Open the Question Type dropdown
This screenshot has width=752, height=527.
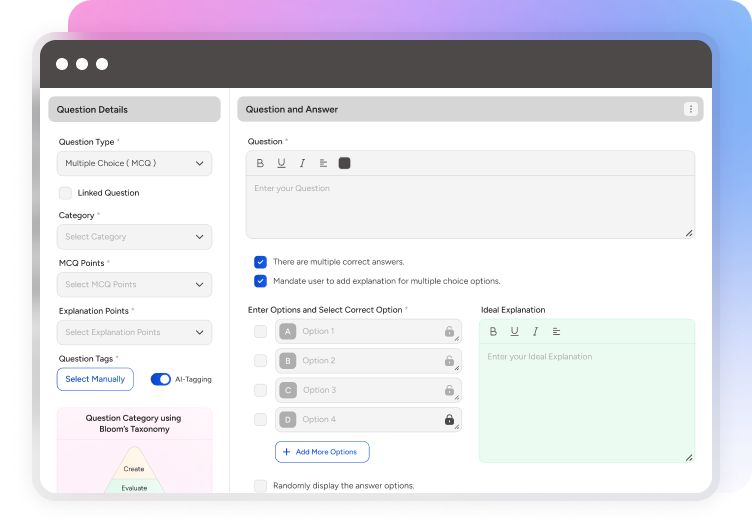134,163
